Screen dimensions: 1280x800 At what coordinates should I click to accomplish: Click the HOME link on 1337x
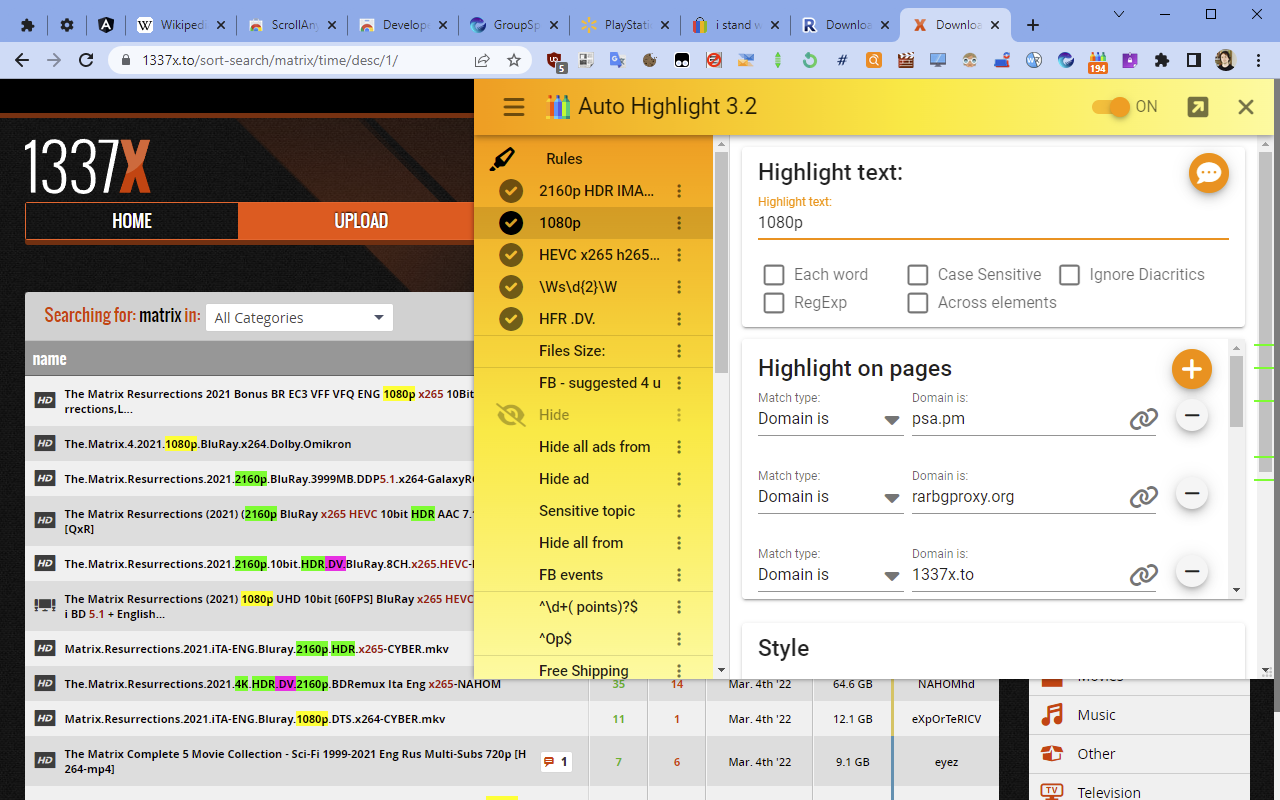[x=131, y=221]
